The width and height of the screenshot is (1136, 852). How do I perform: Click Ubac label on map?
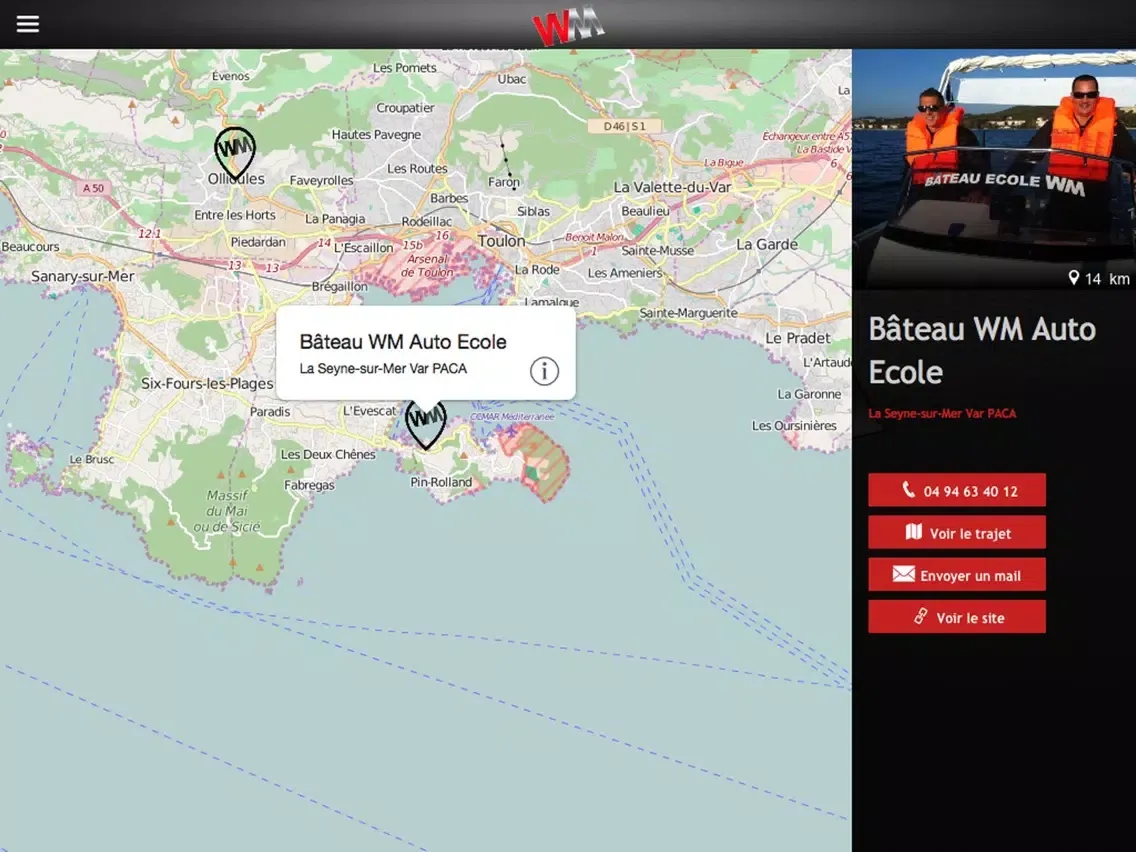pos(511,79)
